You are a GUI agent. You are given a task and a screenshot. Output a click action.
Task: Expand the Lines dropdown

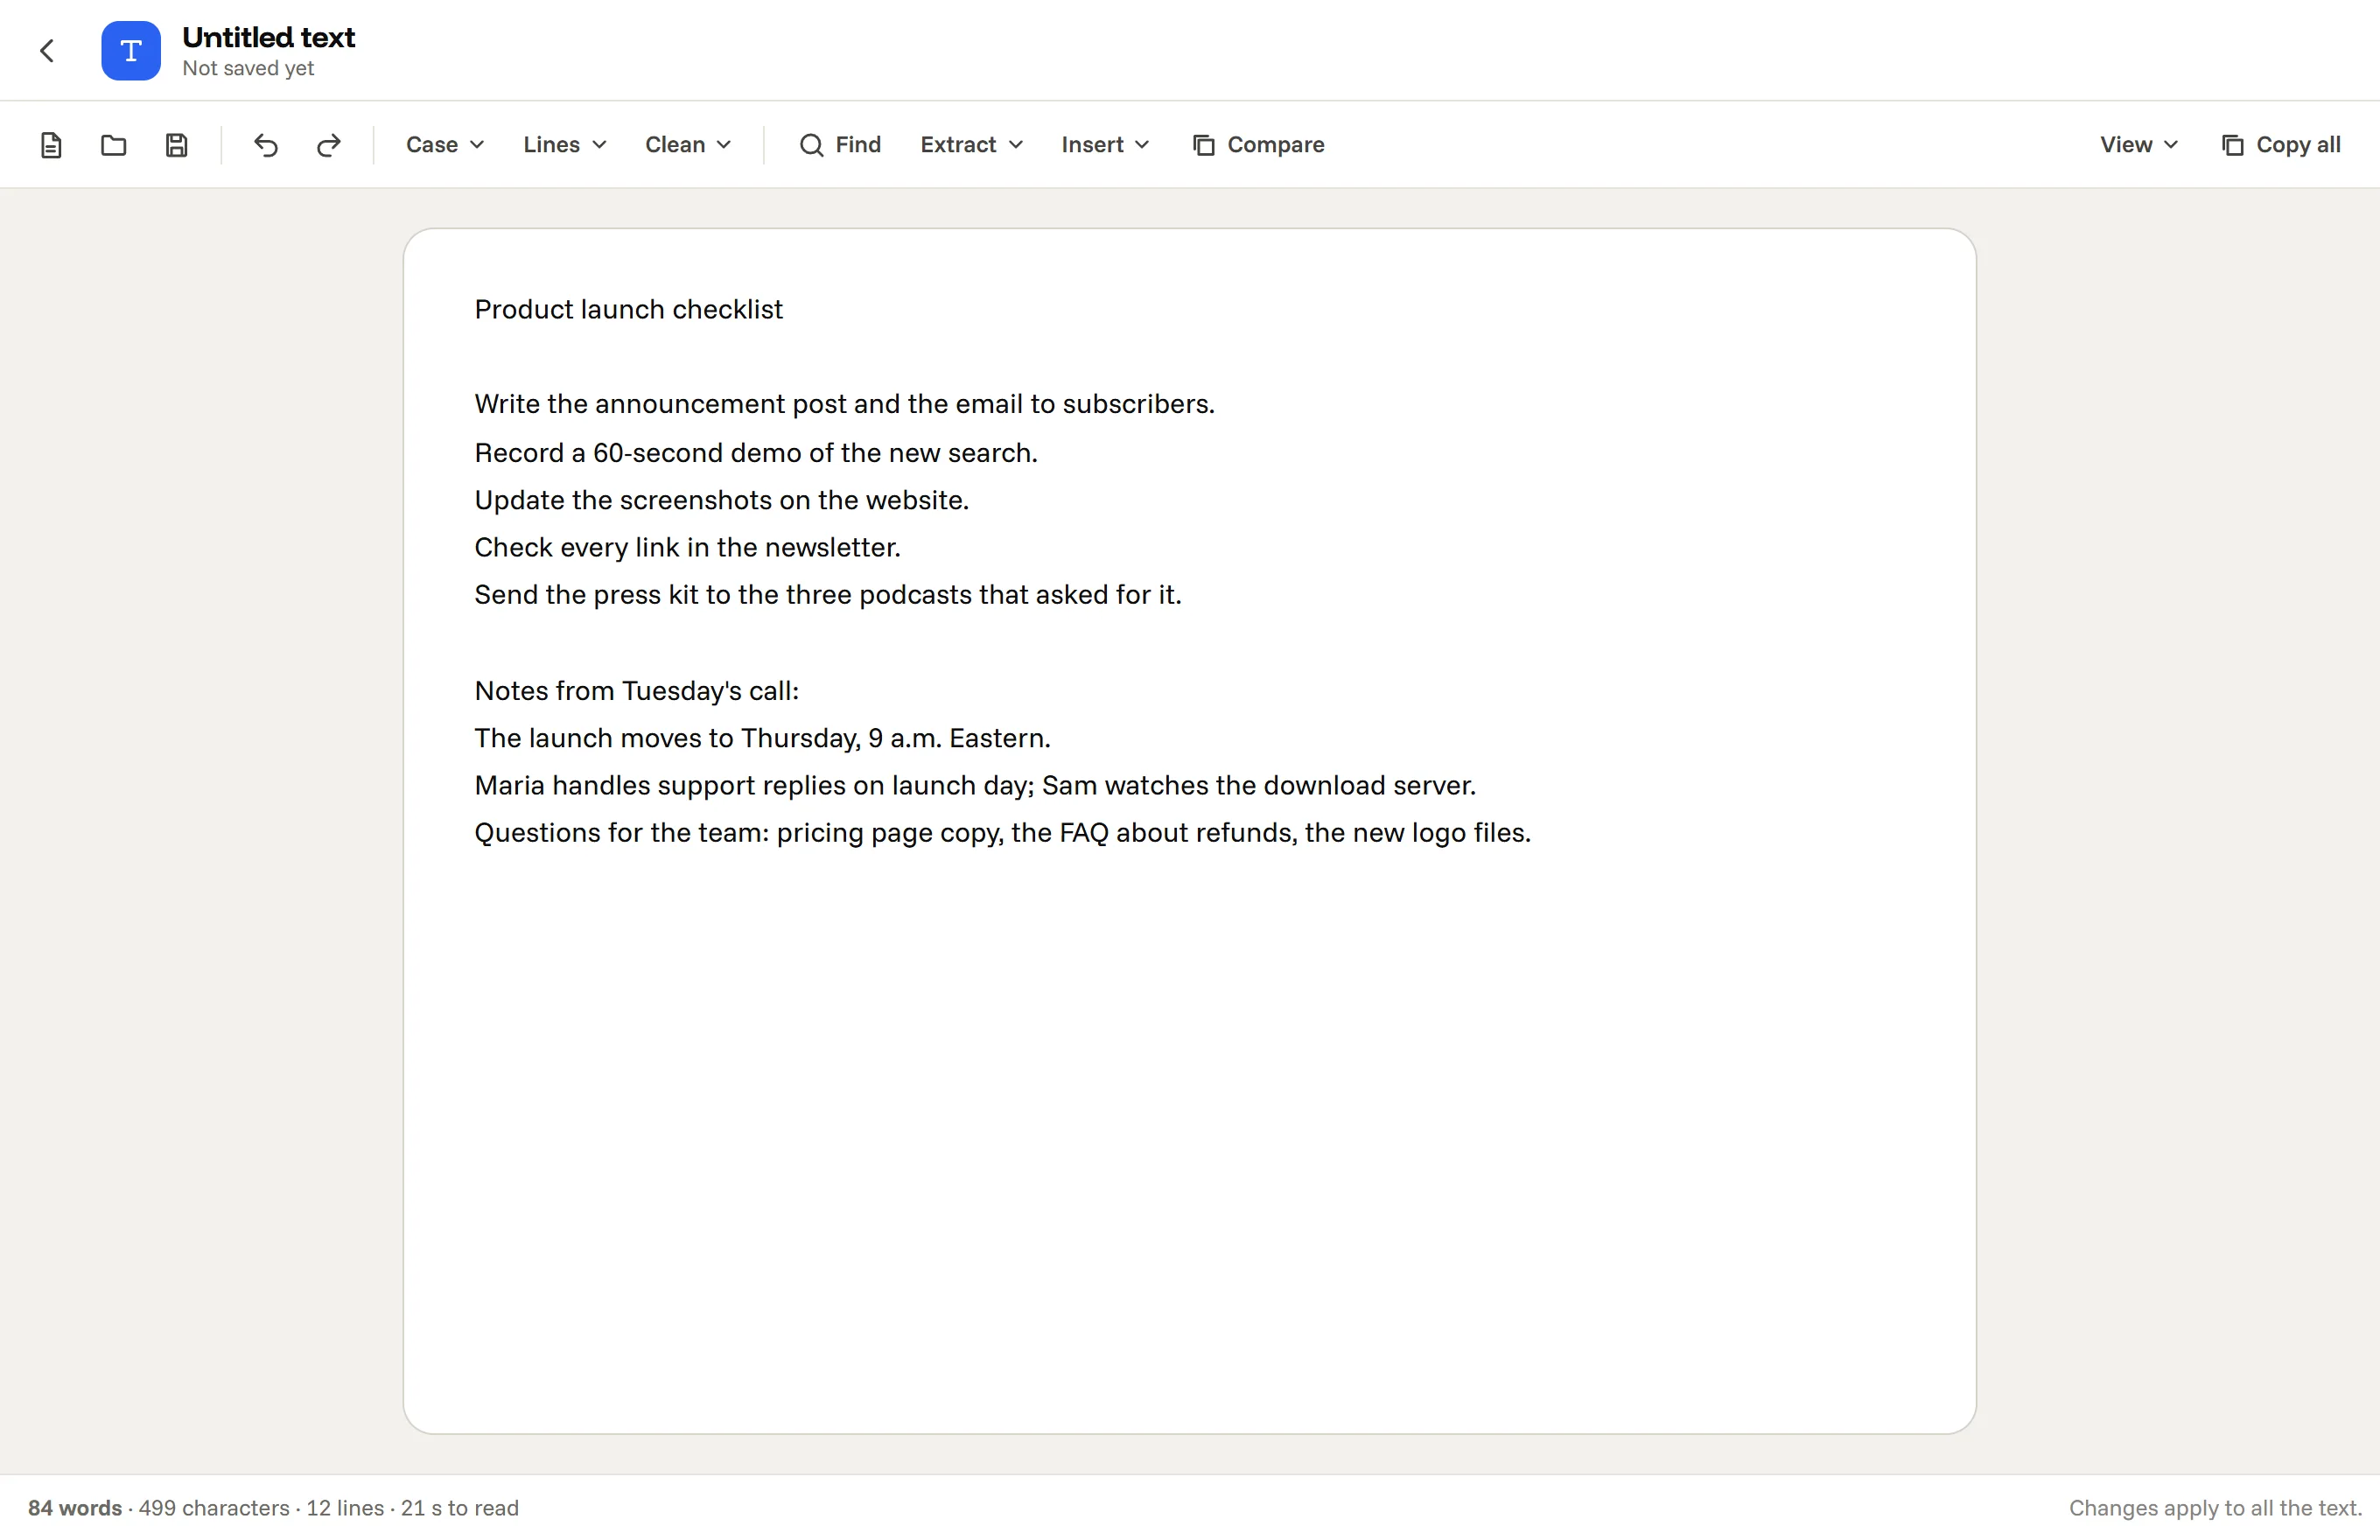(565, 145)
